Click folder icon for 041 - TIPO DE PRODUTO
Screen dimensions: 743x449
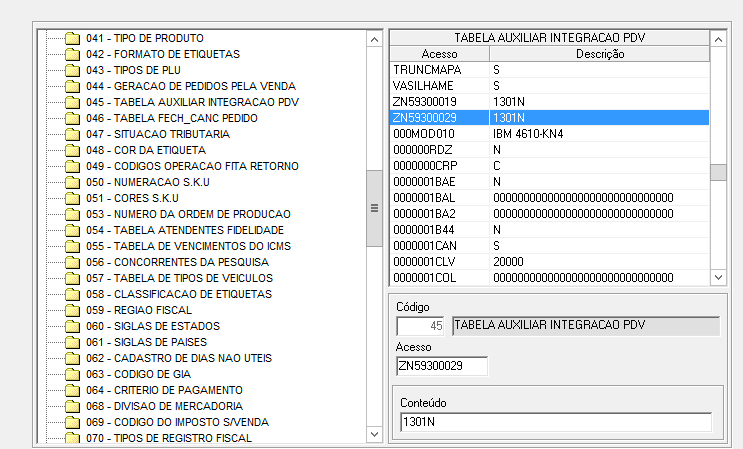[x=72, y=38]
